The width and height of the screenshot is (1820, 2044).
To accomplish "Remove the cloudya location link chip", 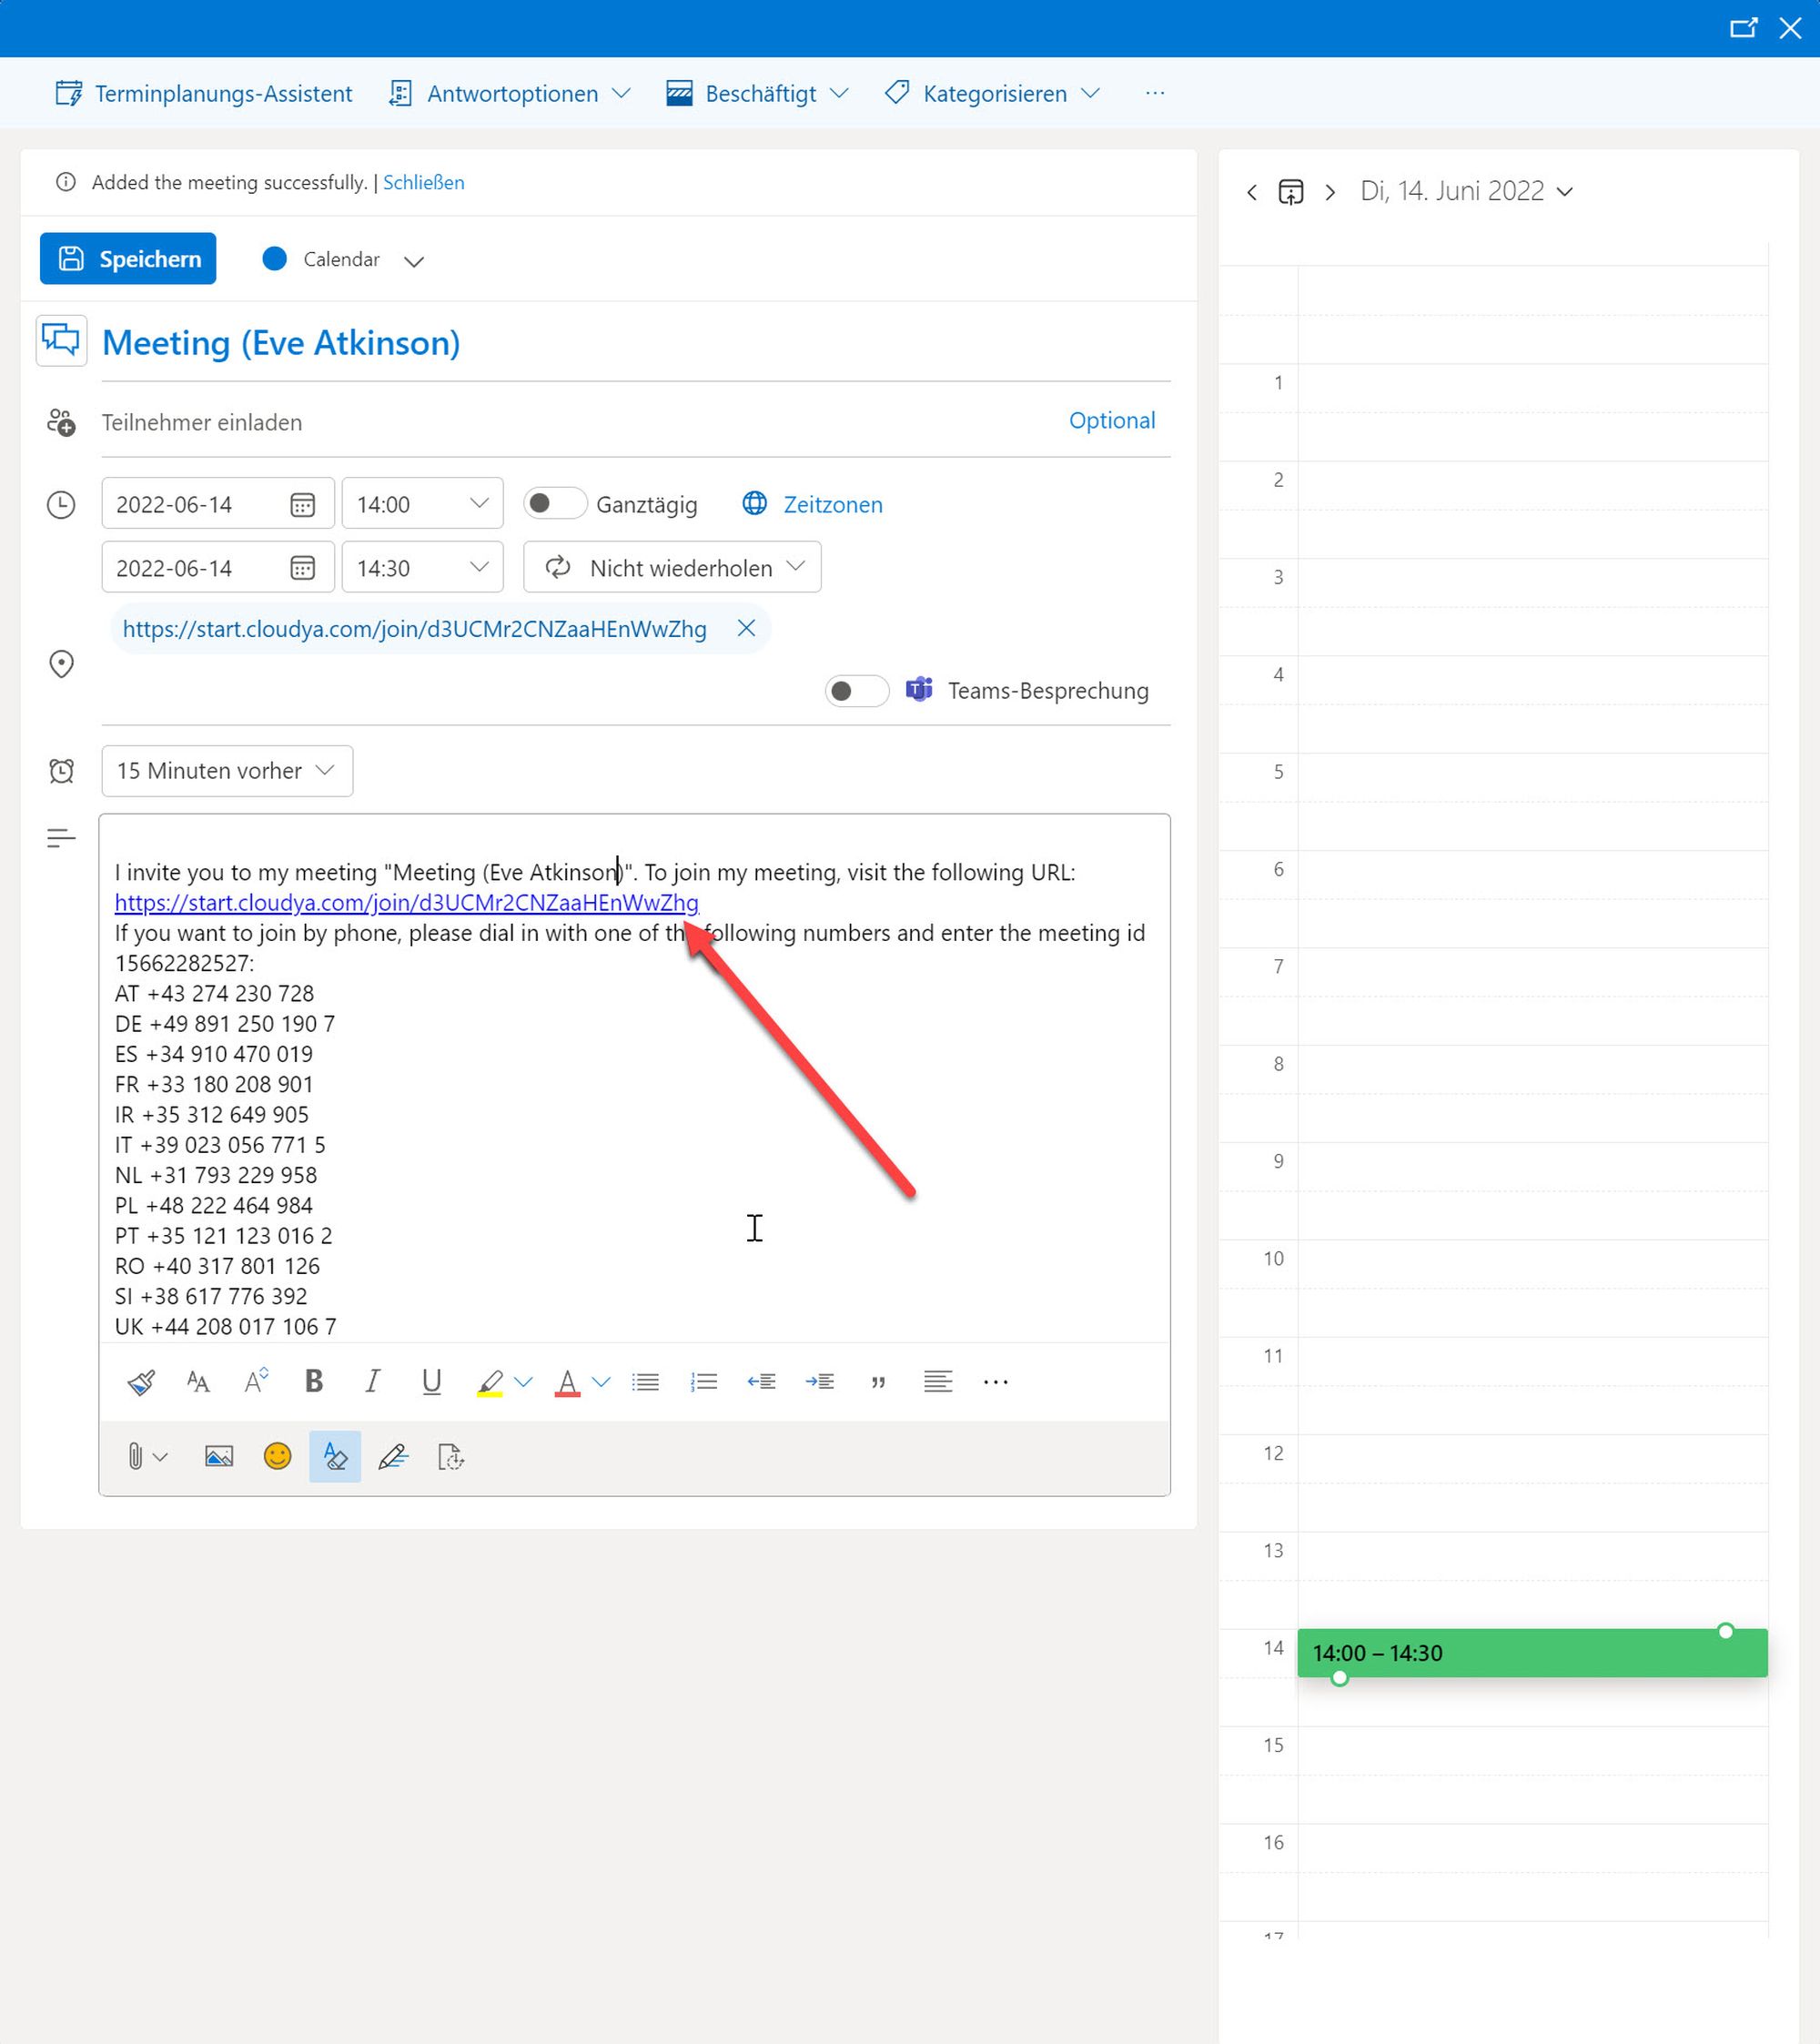I will click(x=746, y=628).
